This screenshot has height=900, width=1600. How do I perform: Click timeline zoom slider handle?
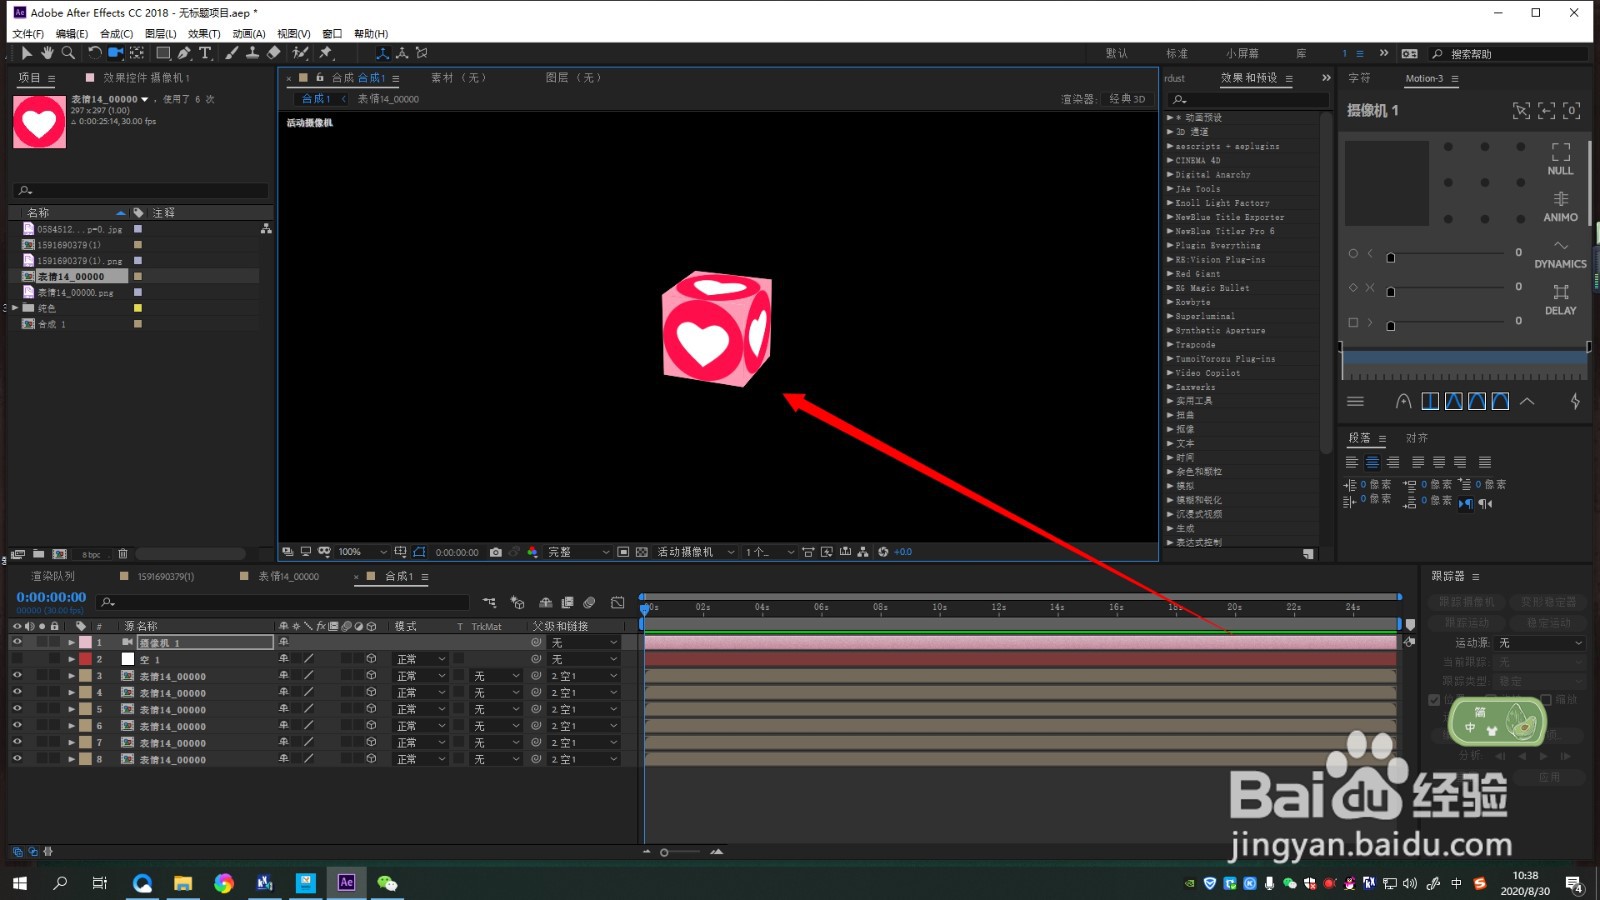(x=664, y=852)
